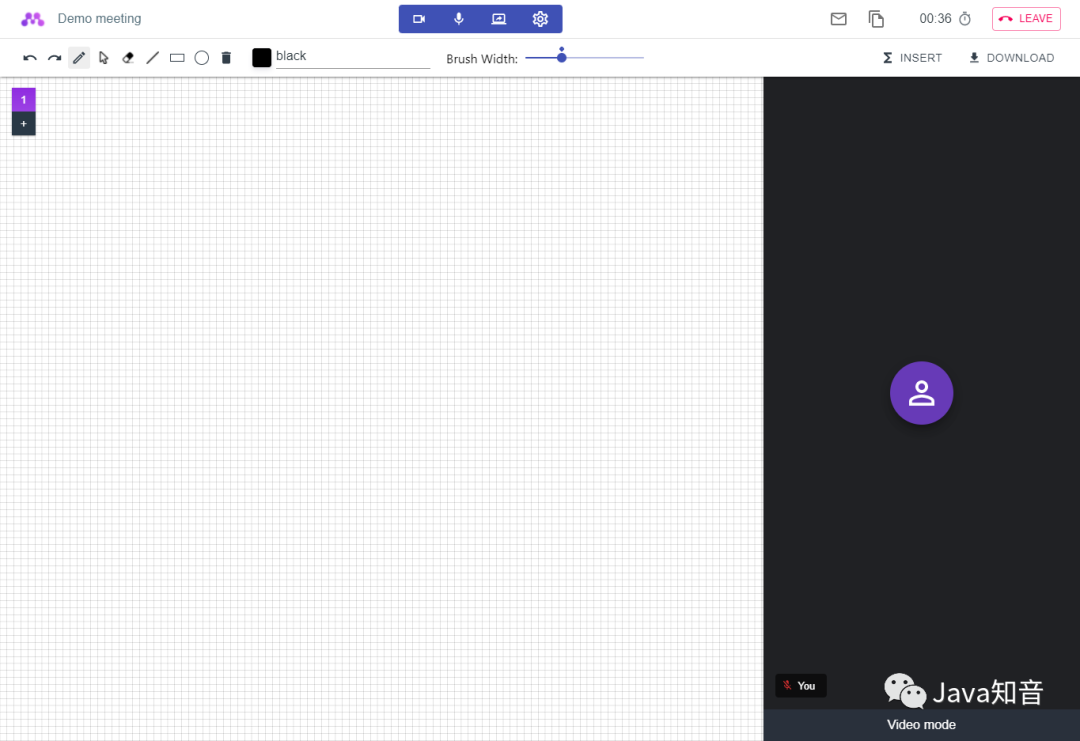Click the stopwatch timer icon
Image resolution: width=1080 pixels, height=741 pixels.
click(x=965, y=19)
